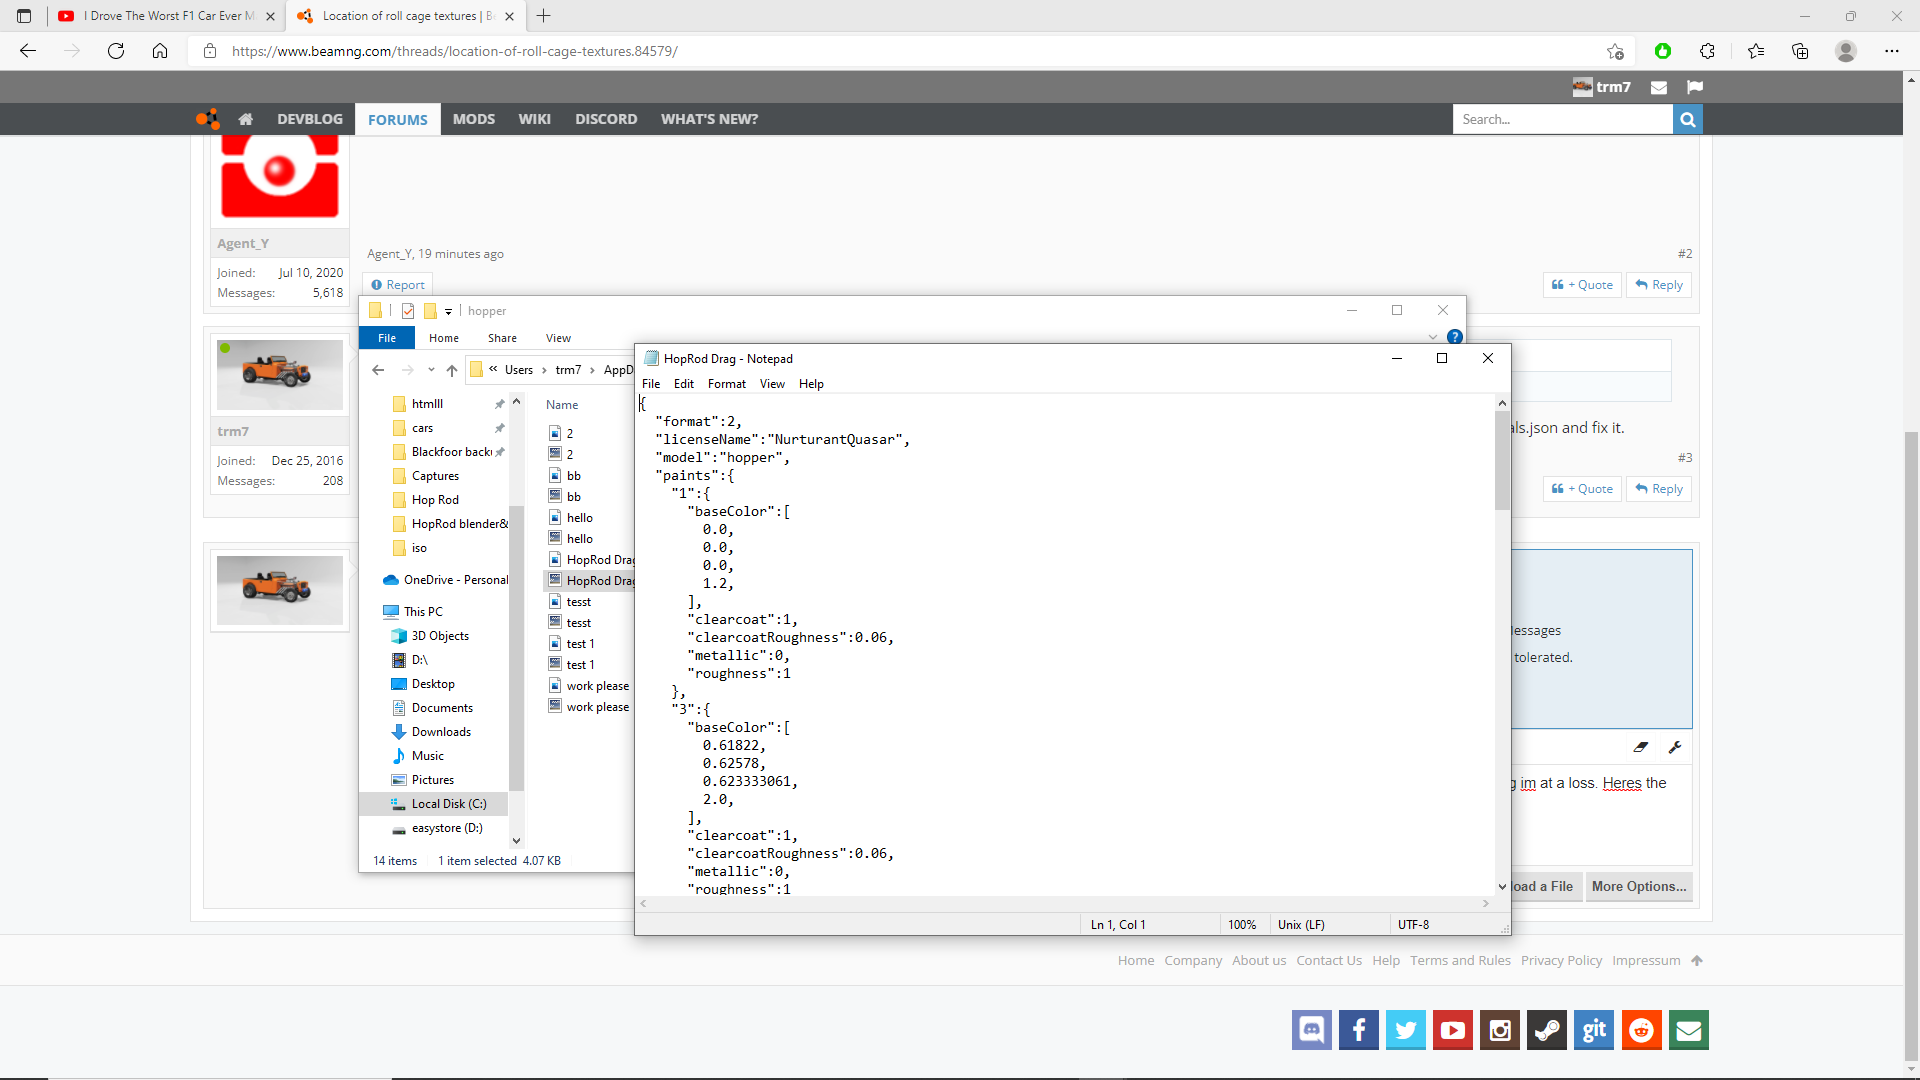Refresh the browser page
The height and width of the screenshot is (1080, 1920).
pyautogui.click(x=116, y=51)
